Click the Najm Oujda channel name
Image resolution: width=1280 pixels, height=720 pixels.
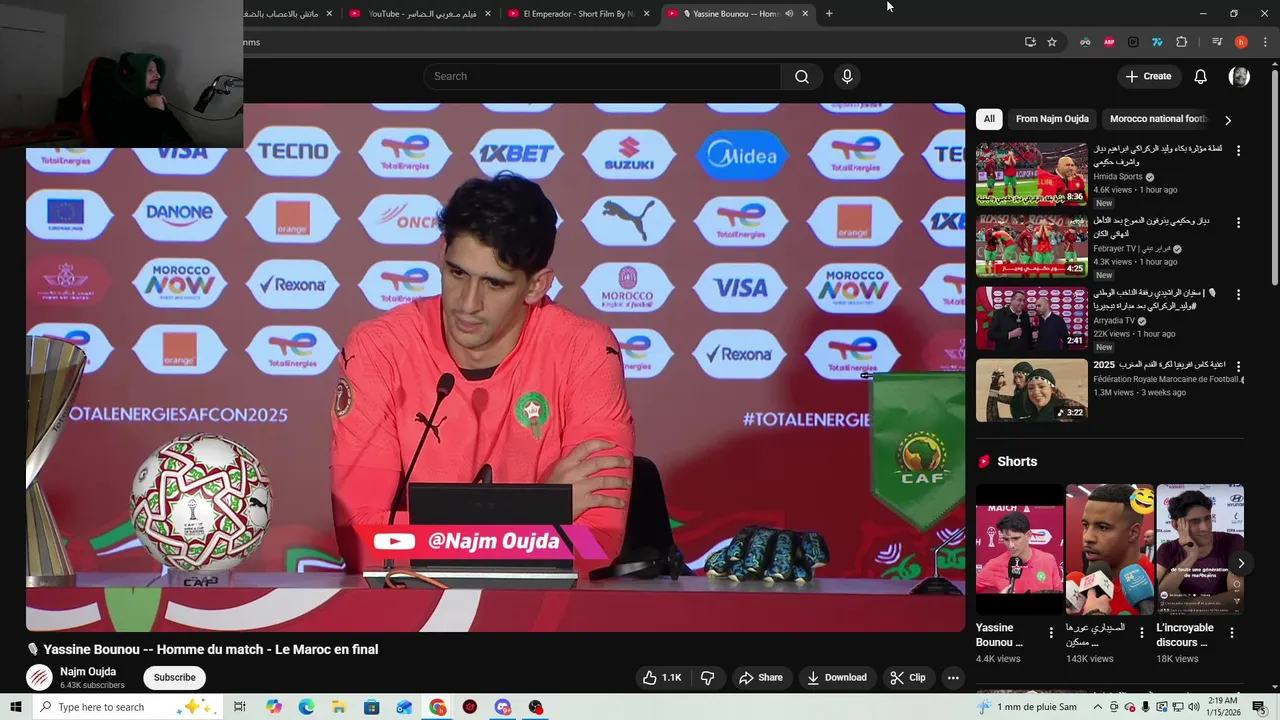[x=88, y=672]
